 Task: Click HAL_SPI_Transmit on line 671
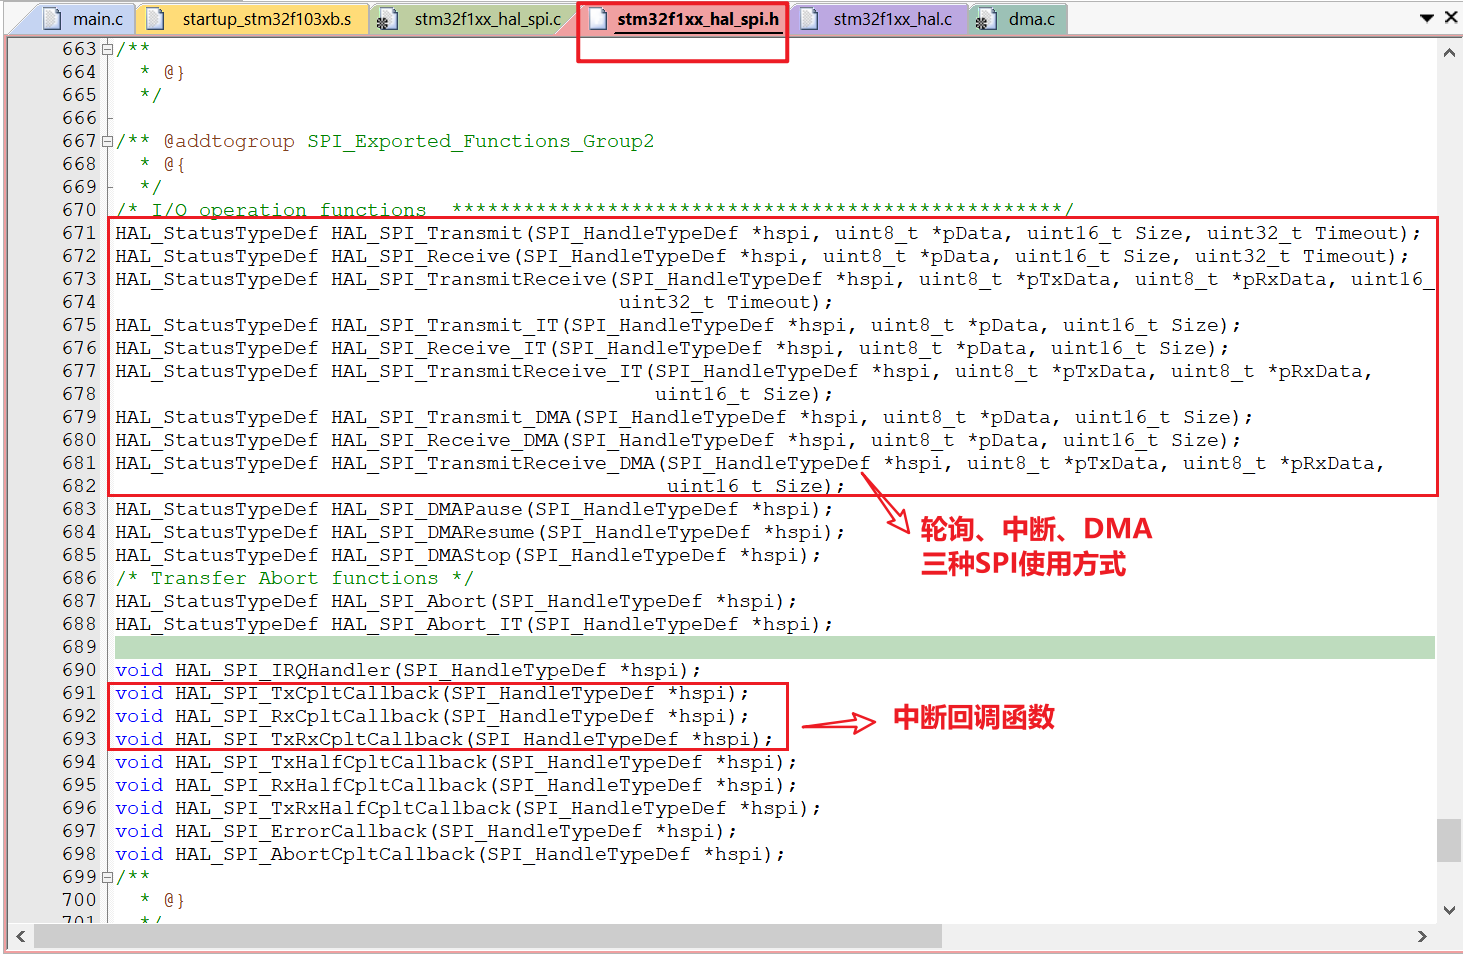[427, 233]
